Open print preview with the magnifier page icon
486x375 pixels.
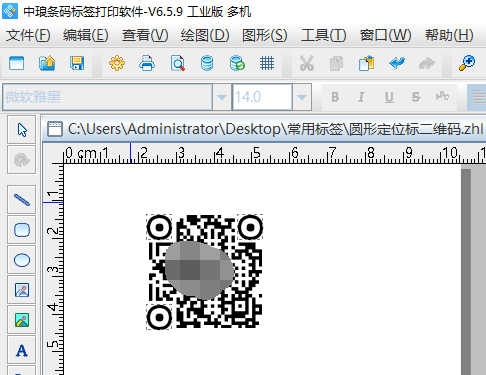[x=177, y=63]
